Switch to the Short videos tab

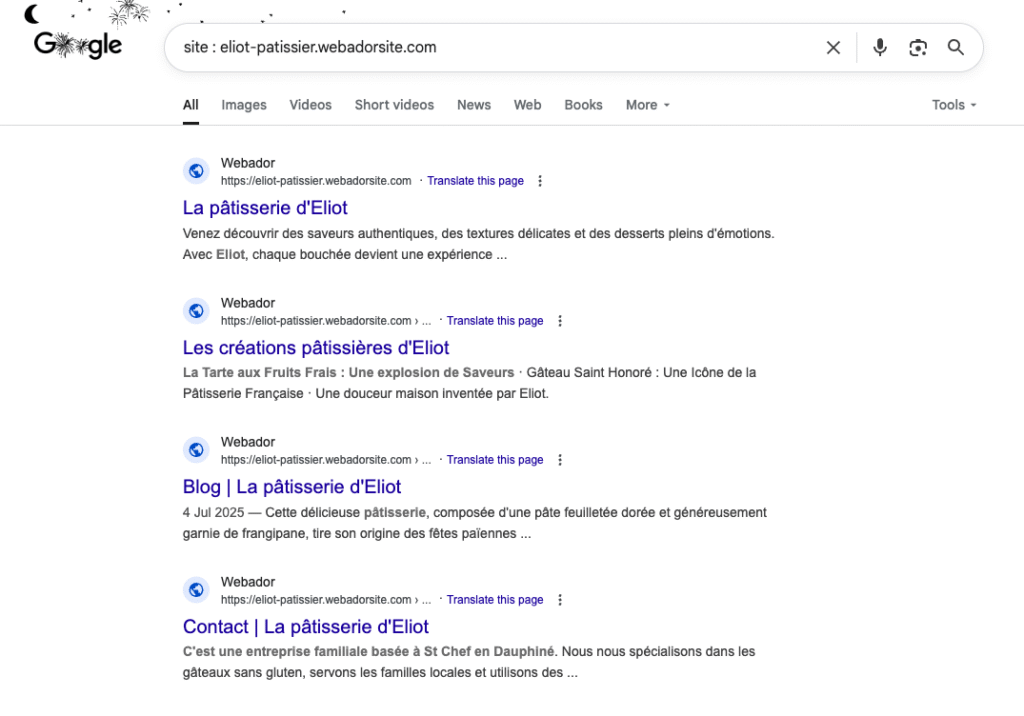coord(394,105)
